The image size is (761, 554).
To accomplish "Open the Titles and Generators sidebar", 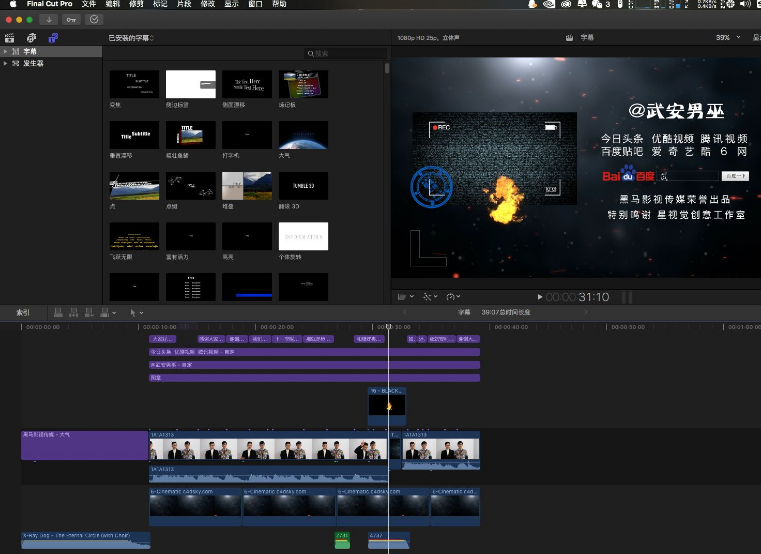I will pyautogui.click(x=53, y=37).
